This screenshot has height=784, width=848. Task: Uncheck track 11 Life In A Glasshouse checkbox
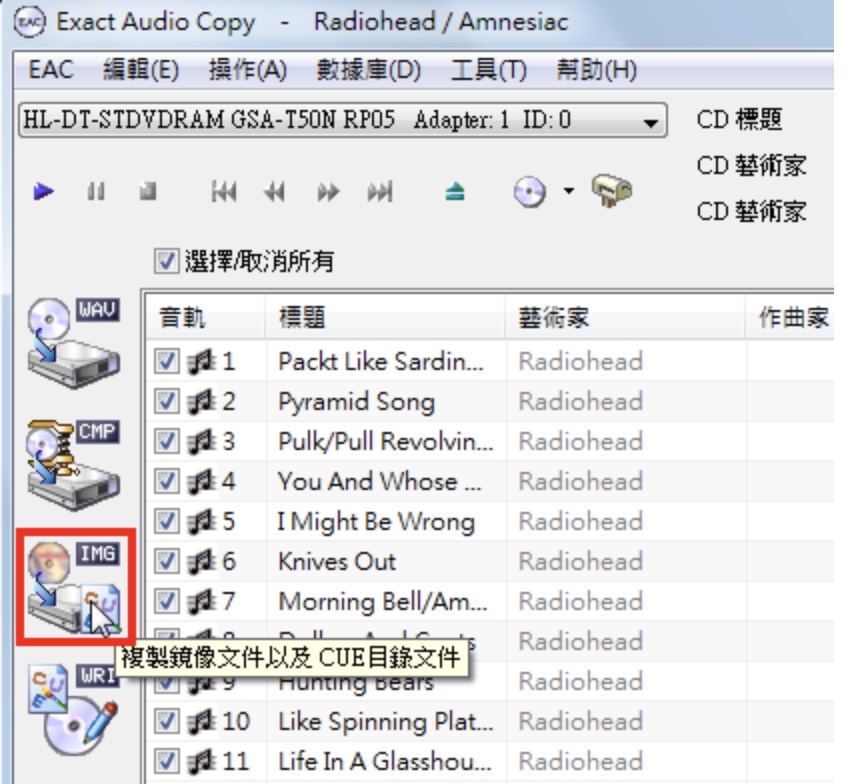coord(166,761)
